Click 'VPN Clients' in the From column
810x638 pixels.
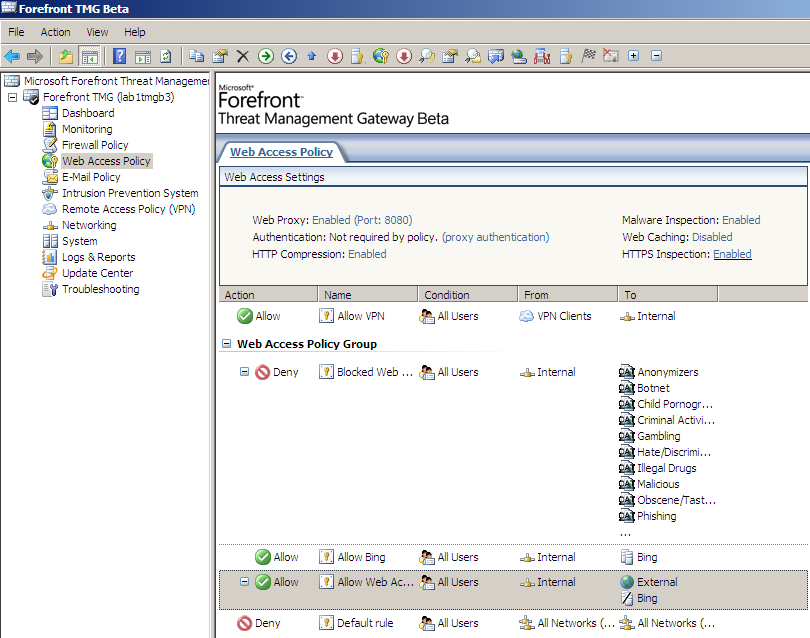pyautogui.click(x=564, y=316)
